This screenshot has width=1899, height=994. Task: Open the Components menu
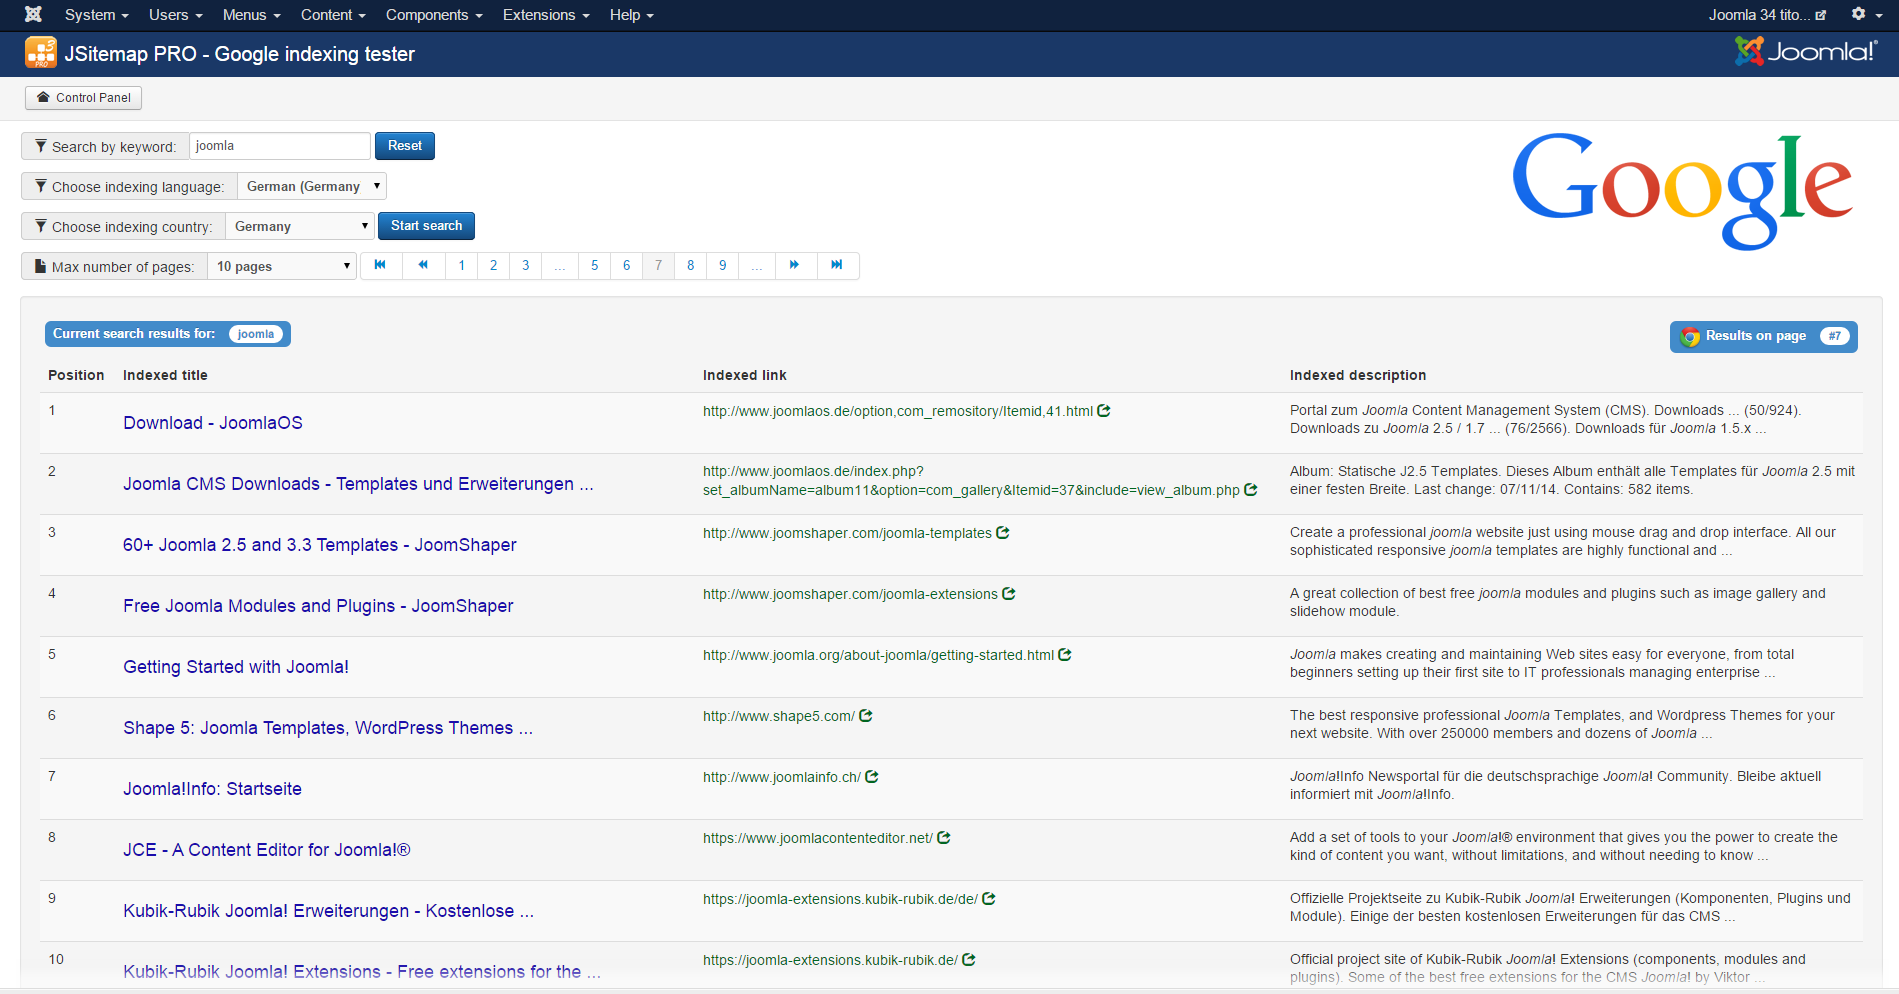tap(434, 15)
